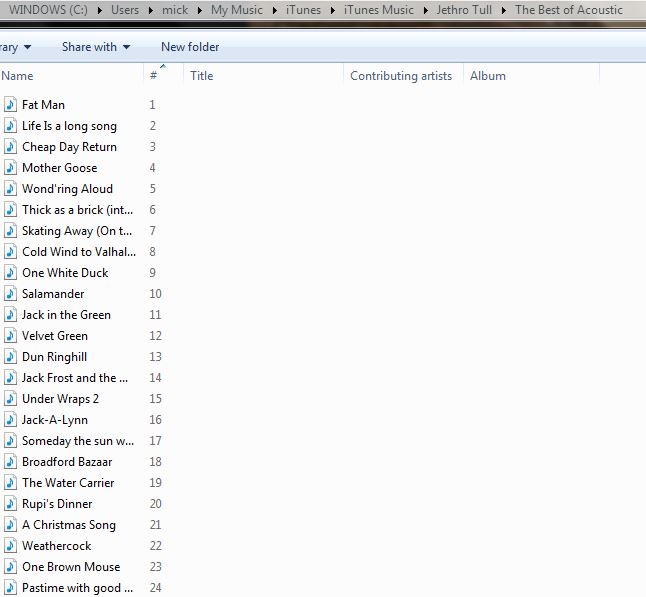Open the library dropdown ending in 'rary'
Image resolution: width=646 pixels, height=597 pixels.
click(15, 47)
